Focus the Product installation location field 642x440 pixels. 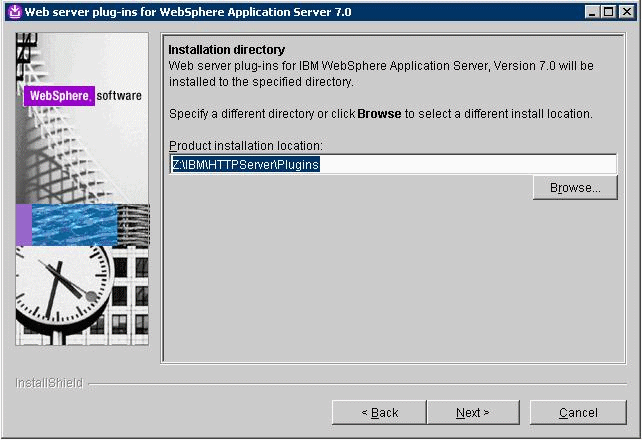393,164
